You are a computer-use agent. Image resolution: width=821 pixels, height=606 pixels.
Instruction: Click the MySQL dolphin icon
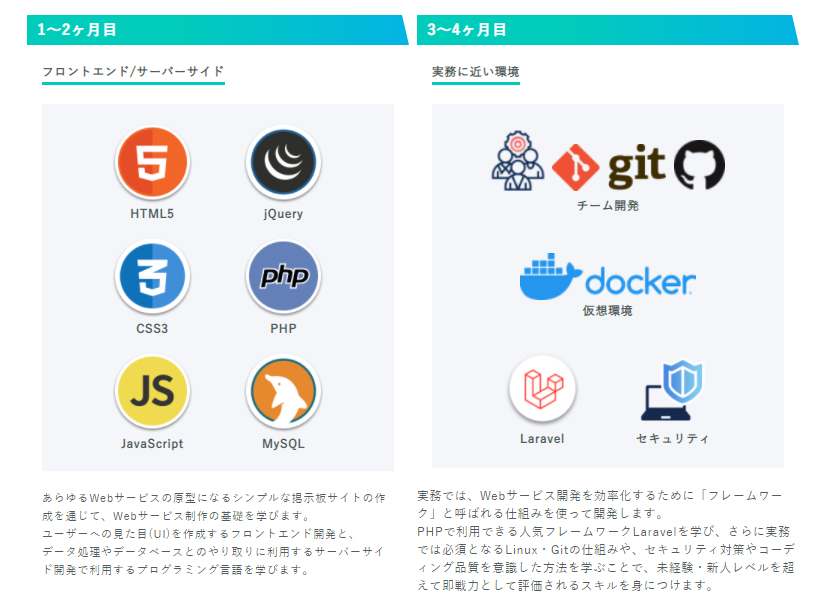point(283,391)
